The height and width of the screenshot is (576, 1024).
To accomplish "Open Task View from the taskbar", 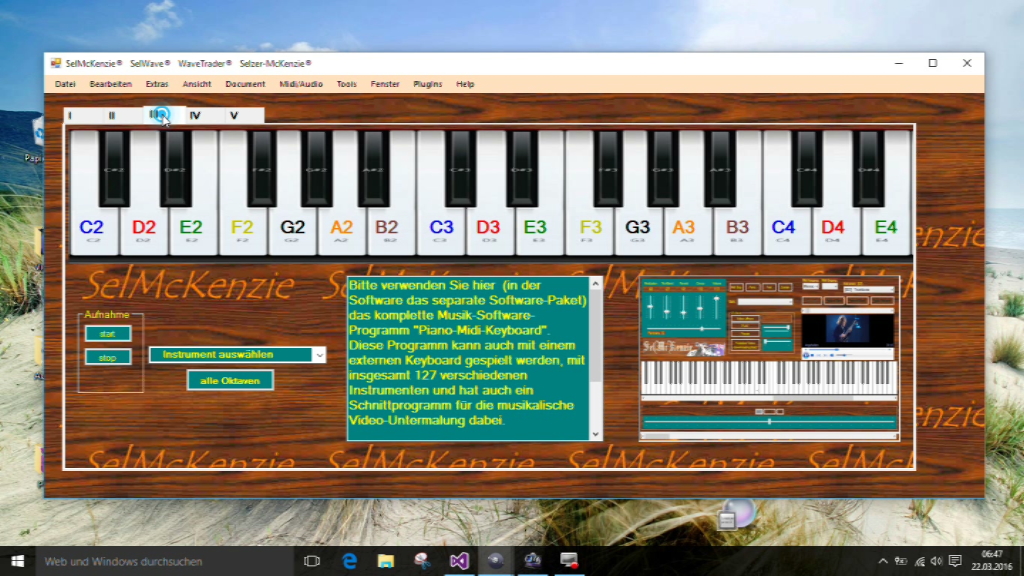I will click(x=312, y=561).
